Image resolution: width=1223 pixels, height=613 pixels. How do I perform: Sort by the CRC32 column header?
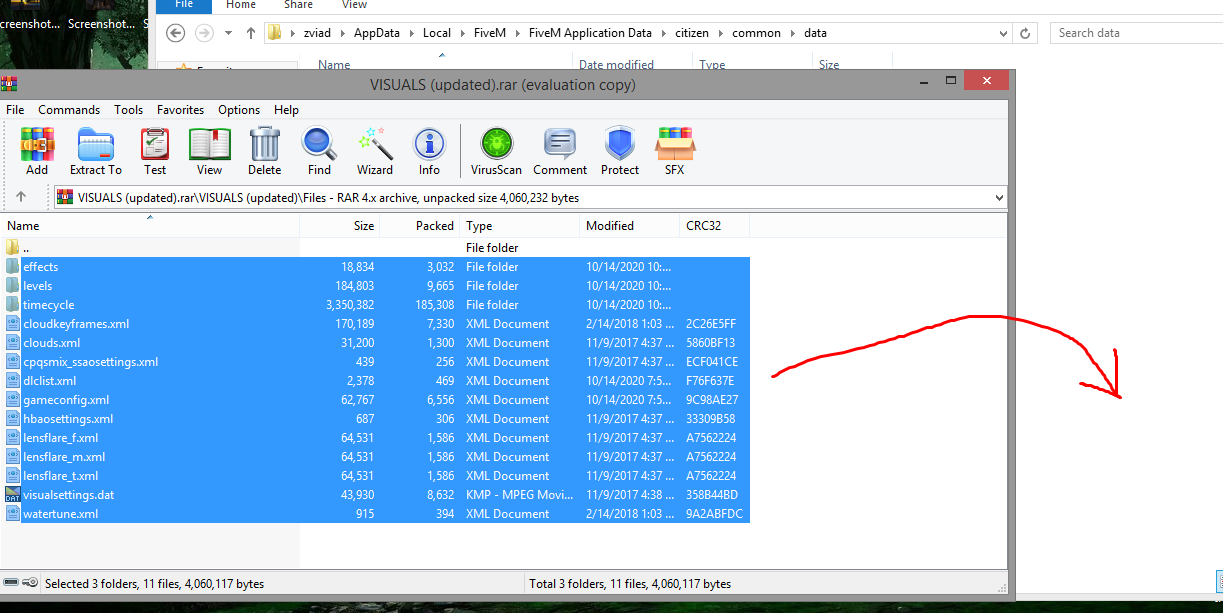click(714, 226)
